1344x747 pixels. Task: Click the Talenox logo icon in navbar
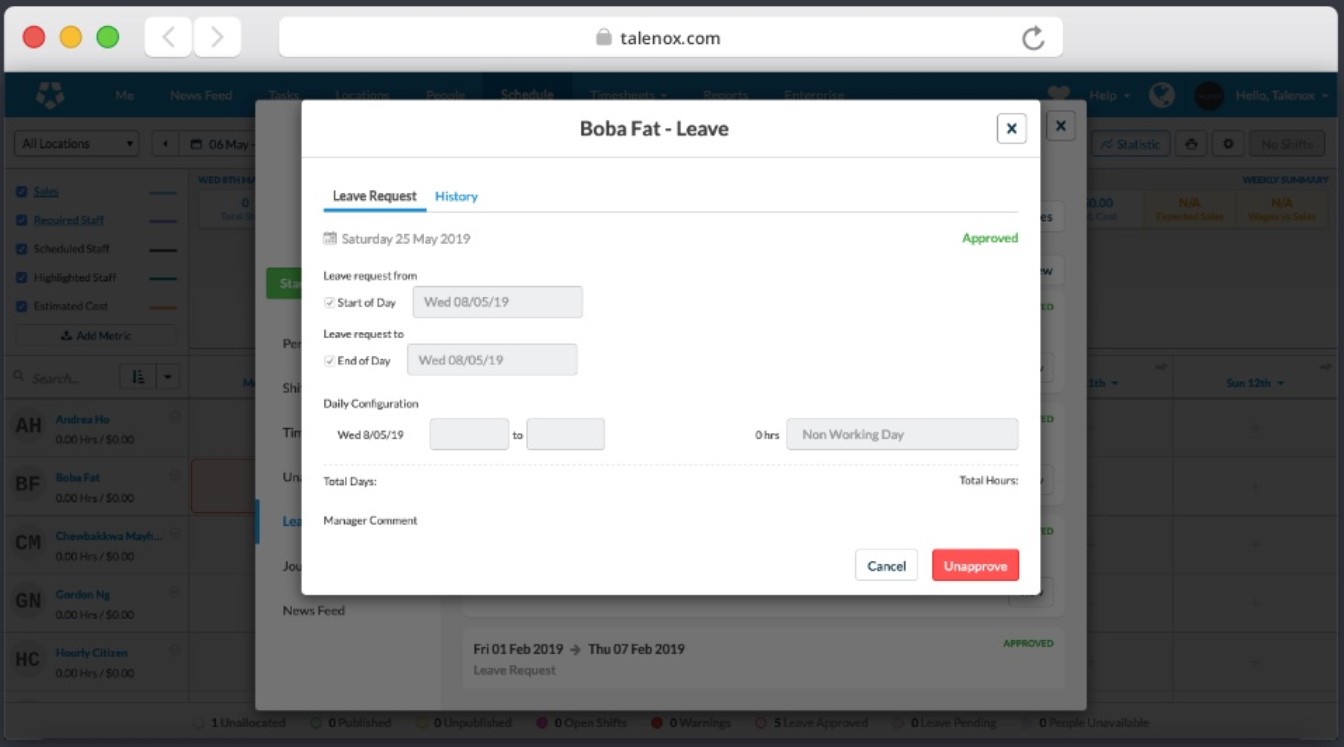50,95
